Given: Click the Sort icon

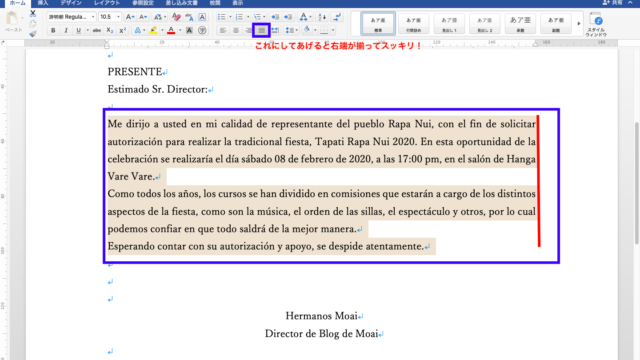Looking at the screenshot, I should (x=322, y=17).
